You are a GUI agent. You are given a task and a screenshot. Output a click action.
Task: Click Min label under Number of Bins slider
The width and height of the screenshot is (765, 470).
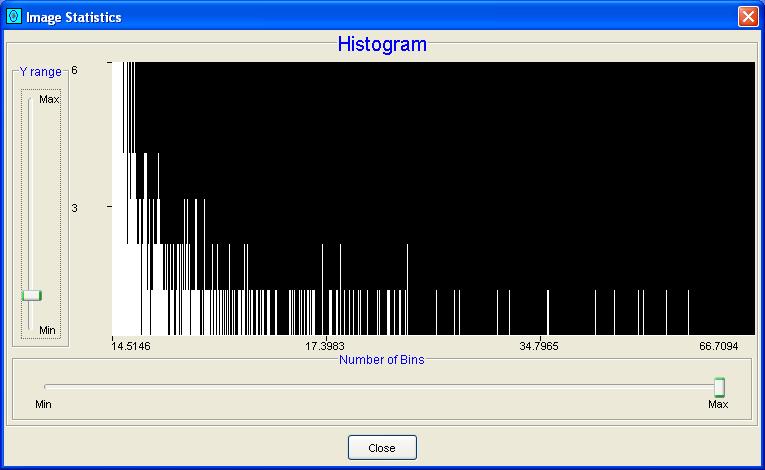pos(43,404)
